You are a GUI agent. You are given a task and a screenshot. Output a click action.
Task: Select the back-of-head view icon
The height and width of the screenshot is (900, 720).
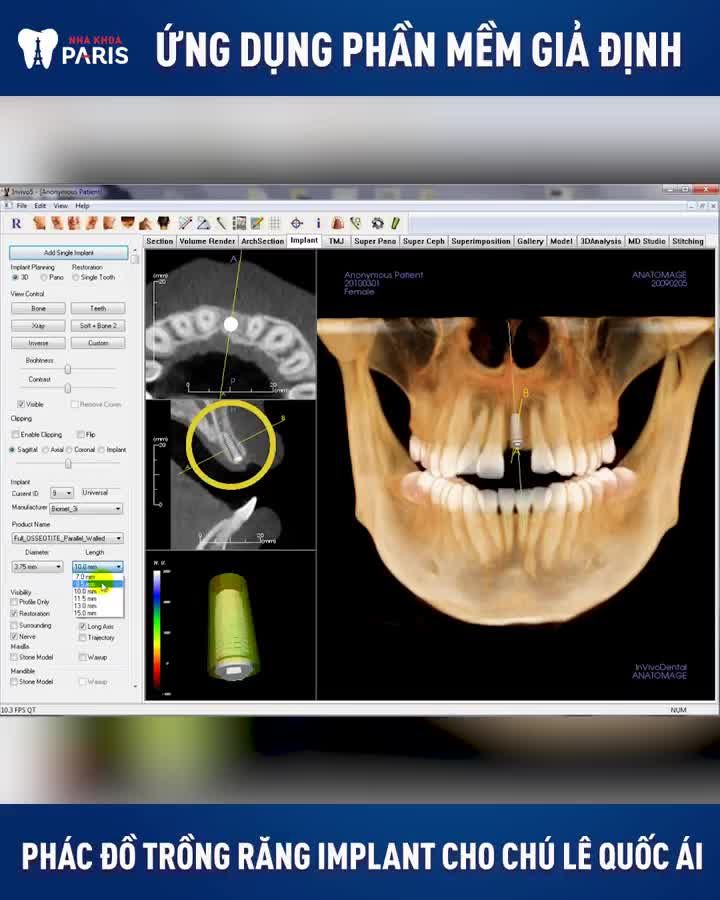164,223
